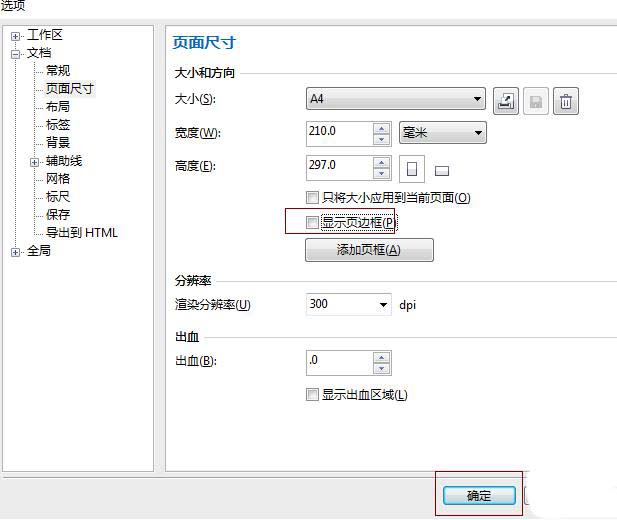Click the delete page size trash icon
Viewport: 617px width, 520px height.
click(565, 101)
